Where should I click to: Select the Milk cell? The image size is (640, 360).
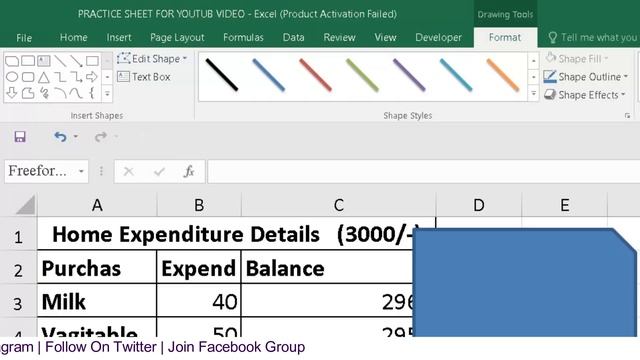(x=97, y=300)
